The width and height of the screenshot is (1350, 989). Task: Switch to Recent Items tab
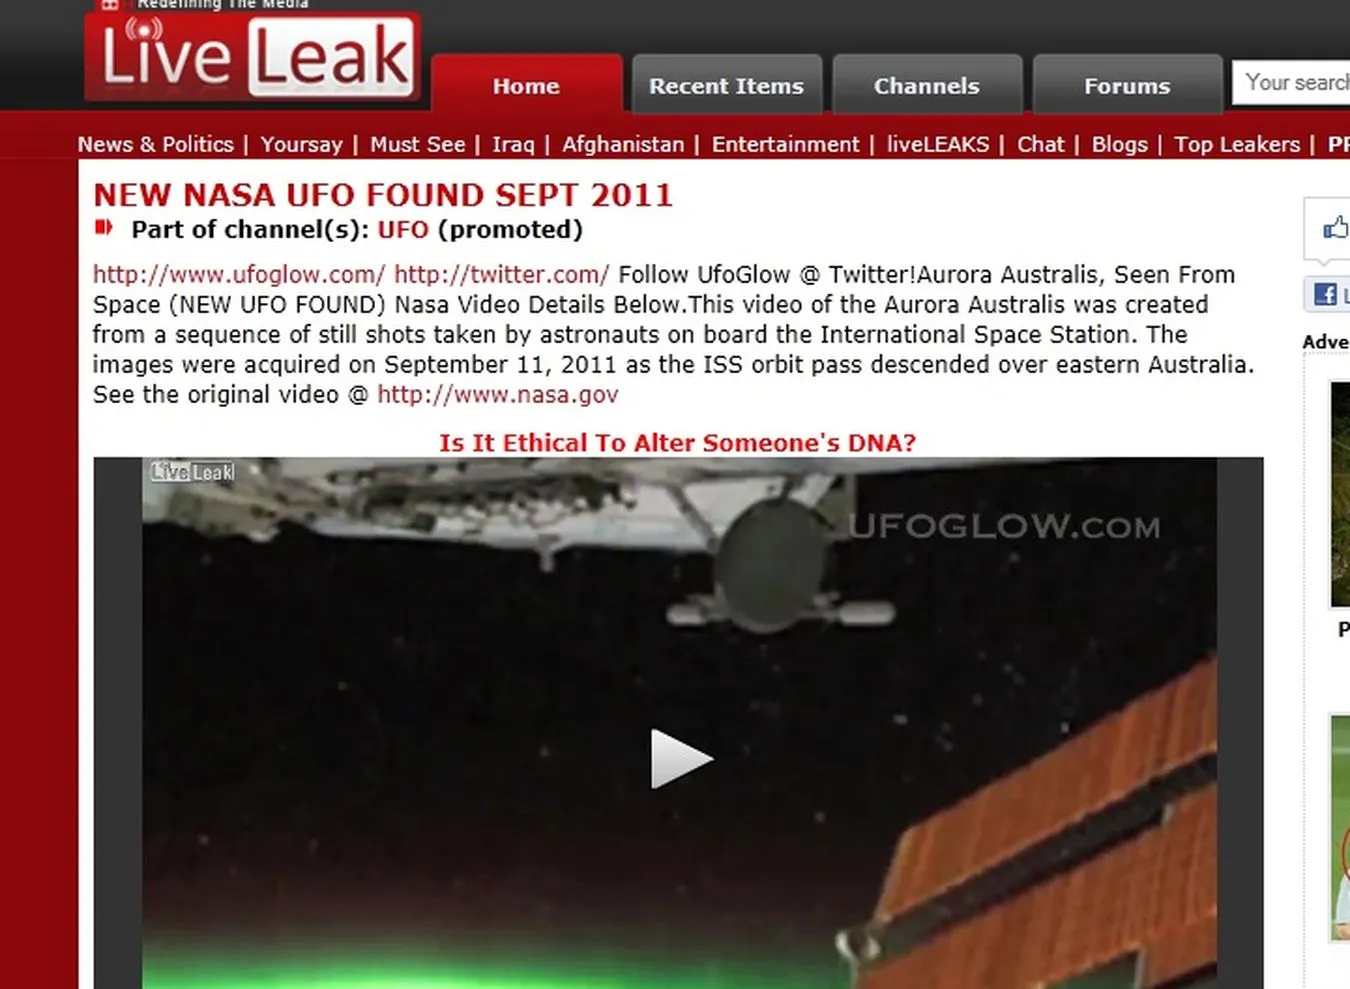pos(726,86)
